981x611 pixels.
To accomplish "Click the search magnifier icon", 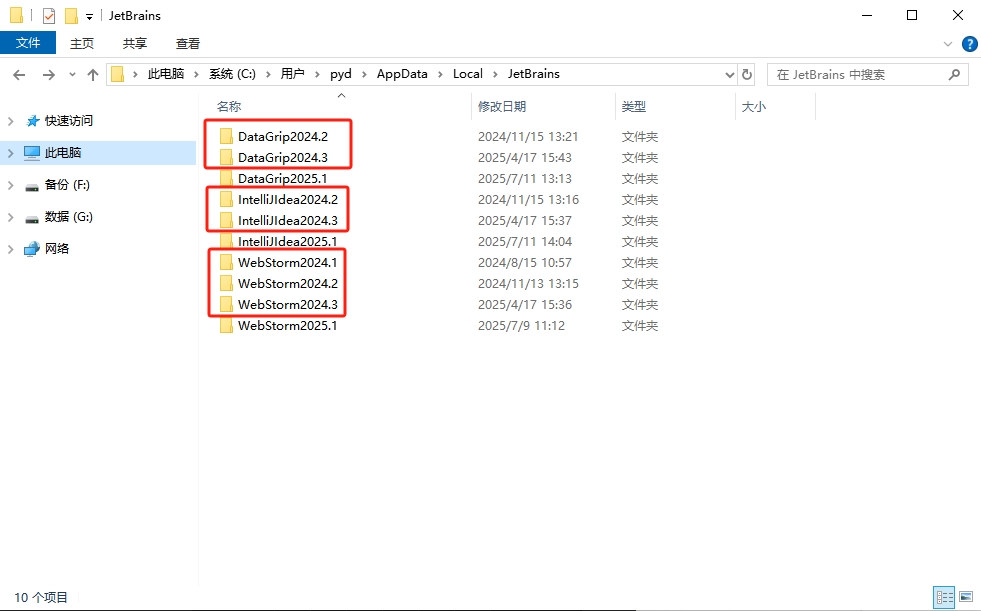I will [x=953, y=74].
